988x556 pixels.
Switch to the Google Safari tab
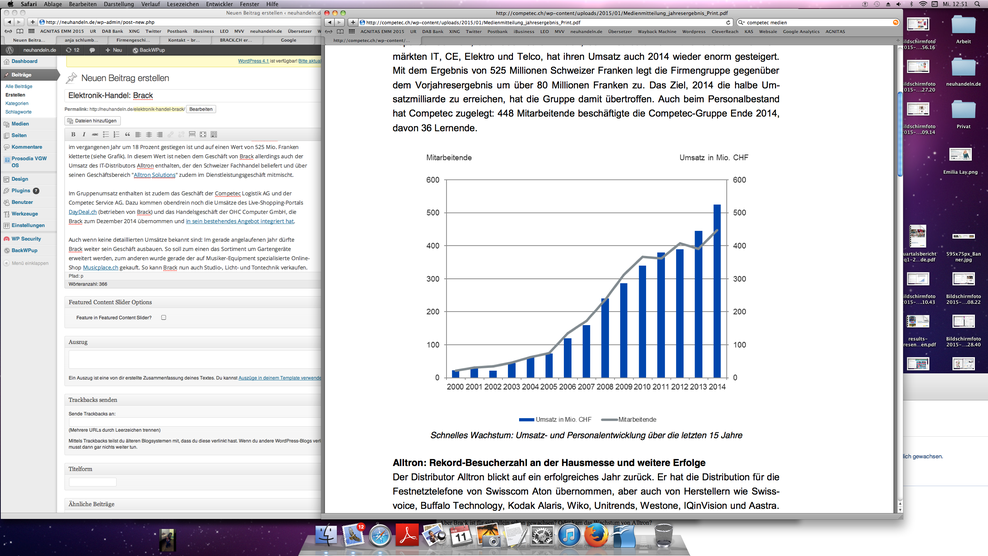[289, 40]
